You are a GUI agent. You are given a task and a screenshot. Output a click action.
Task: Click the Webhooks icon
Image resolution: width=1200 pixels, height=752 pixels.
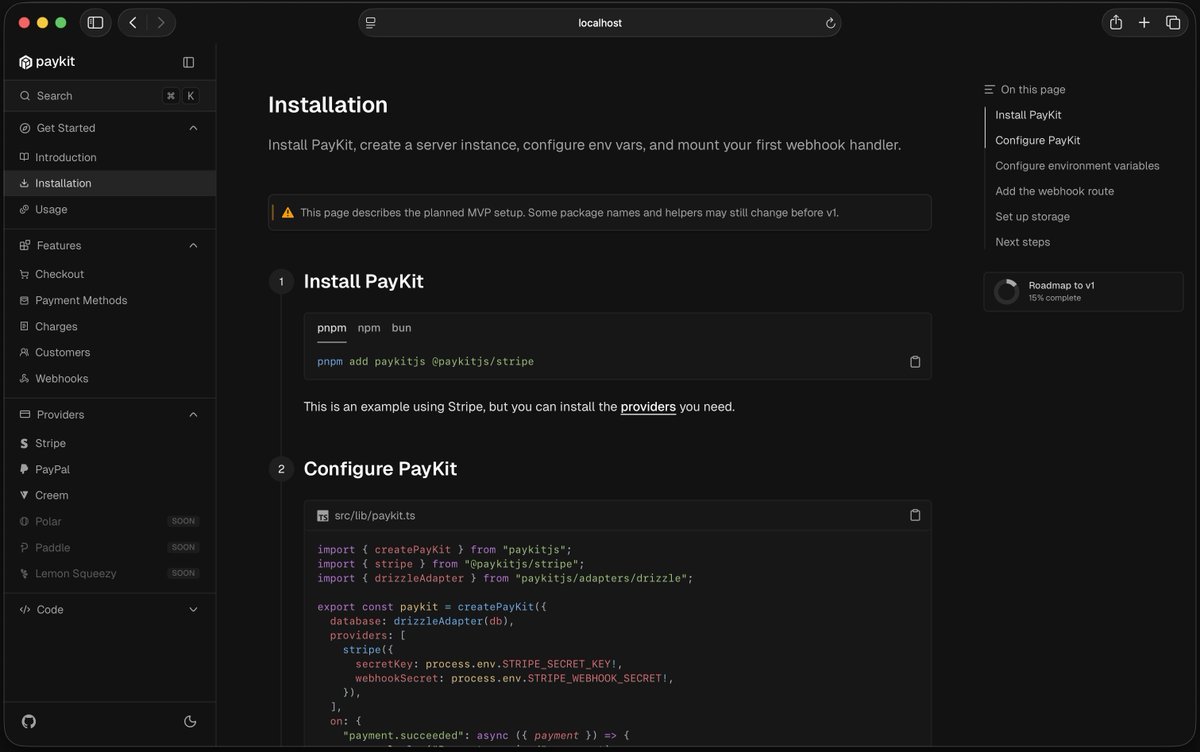point(25,378)
